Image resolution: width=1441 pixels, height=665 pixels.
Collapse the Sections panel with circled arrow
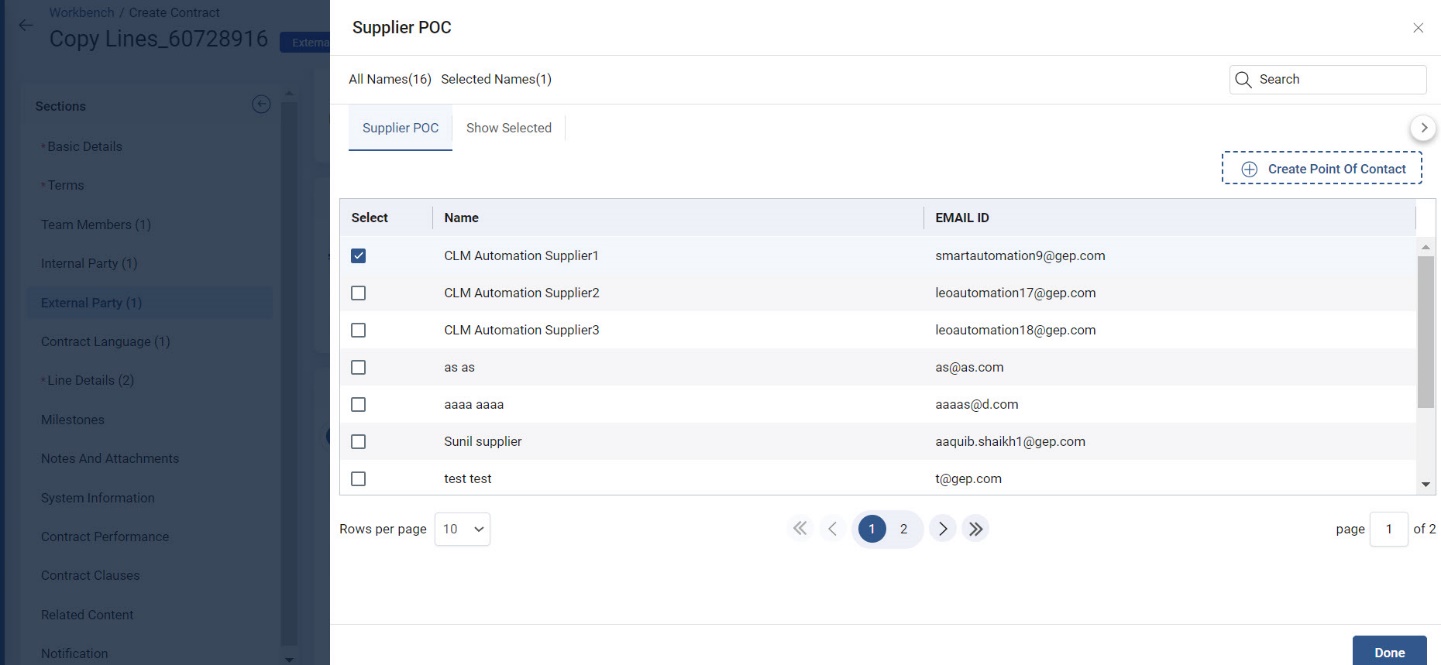click(x=261, y=104)
